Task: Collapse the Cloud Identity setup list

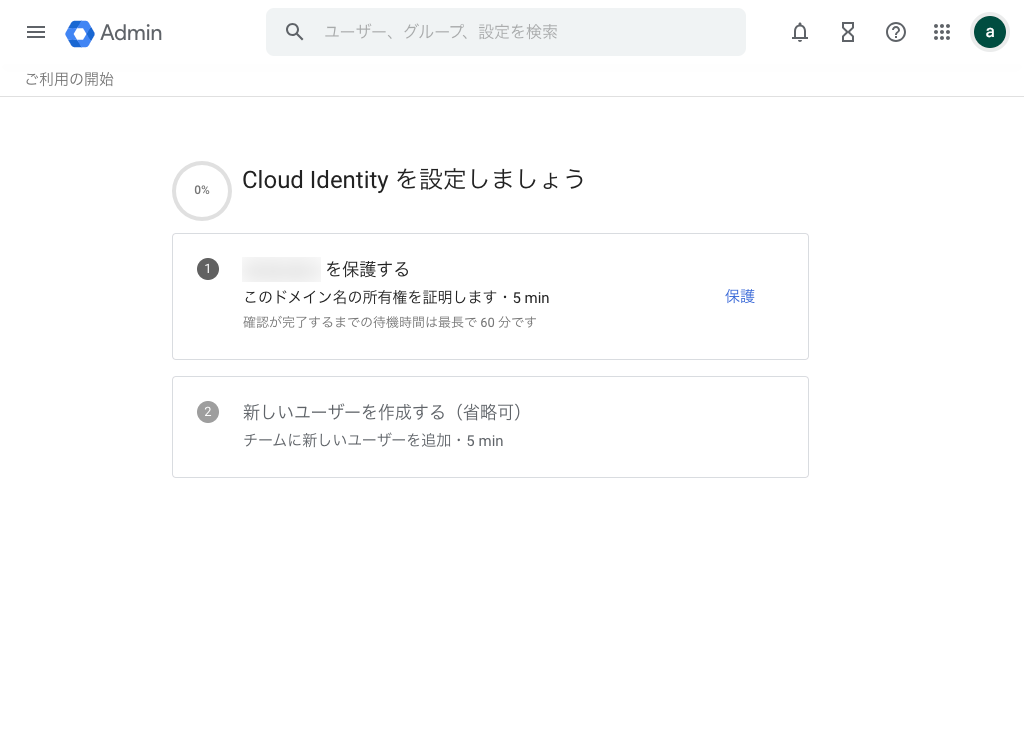Action: click(x=414, y=180)
